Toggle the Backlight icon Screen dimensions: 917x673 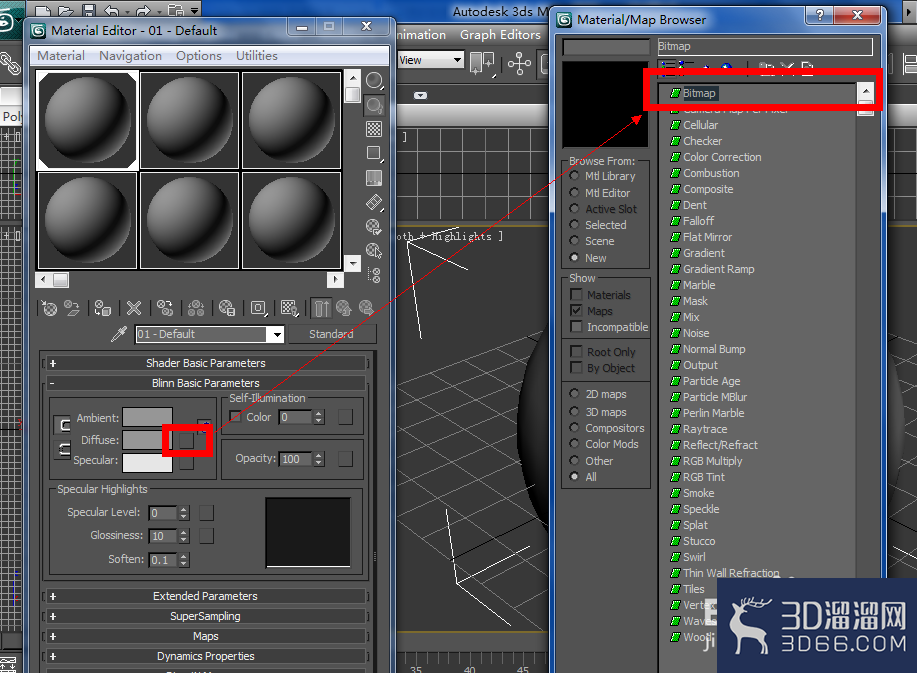(x=374, y=105)
